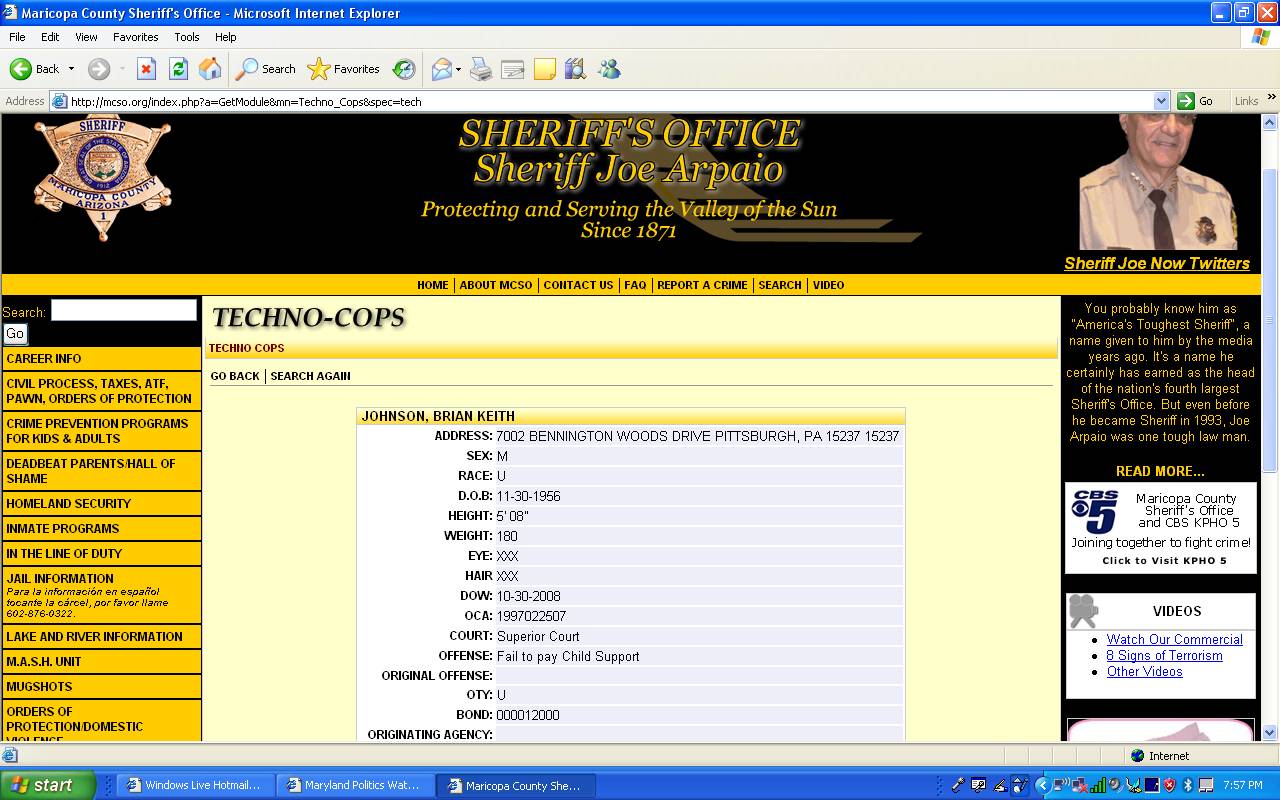Click the sidebar Search text field

tap(124, 310)
